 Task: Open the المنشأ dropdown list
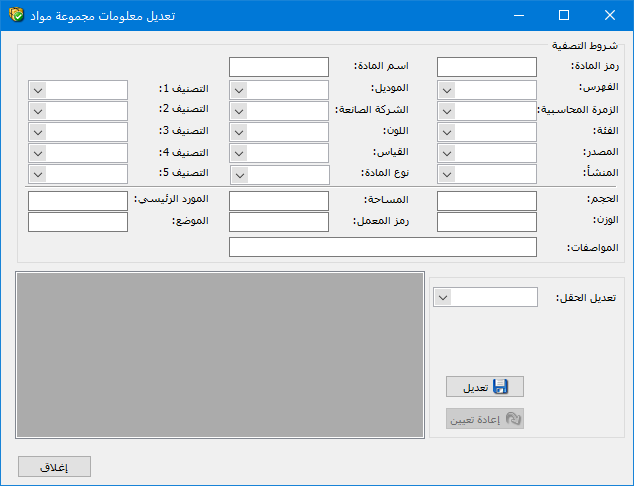pyautogui.click(x=447, y=174)
